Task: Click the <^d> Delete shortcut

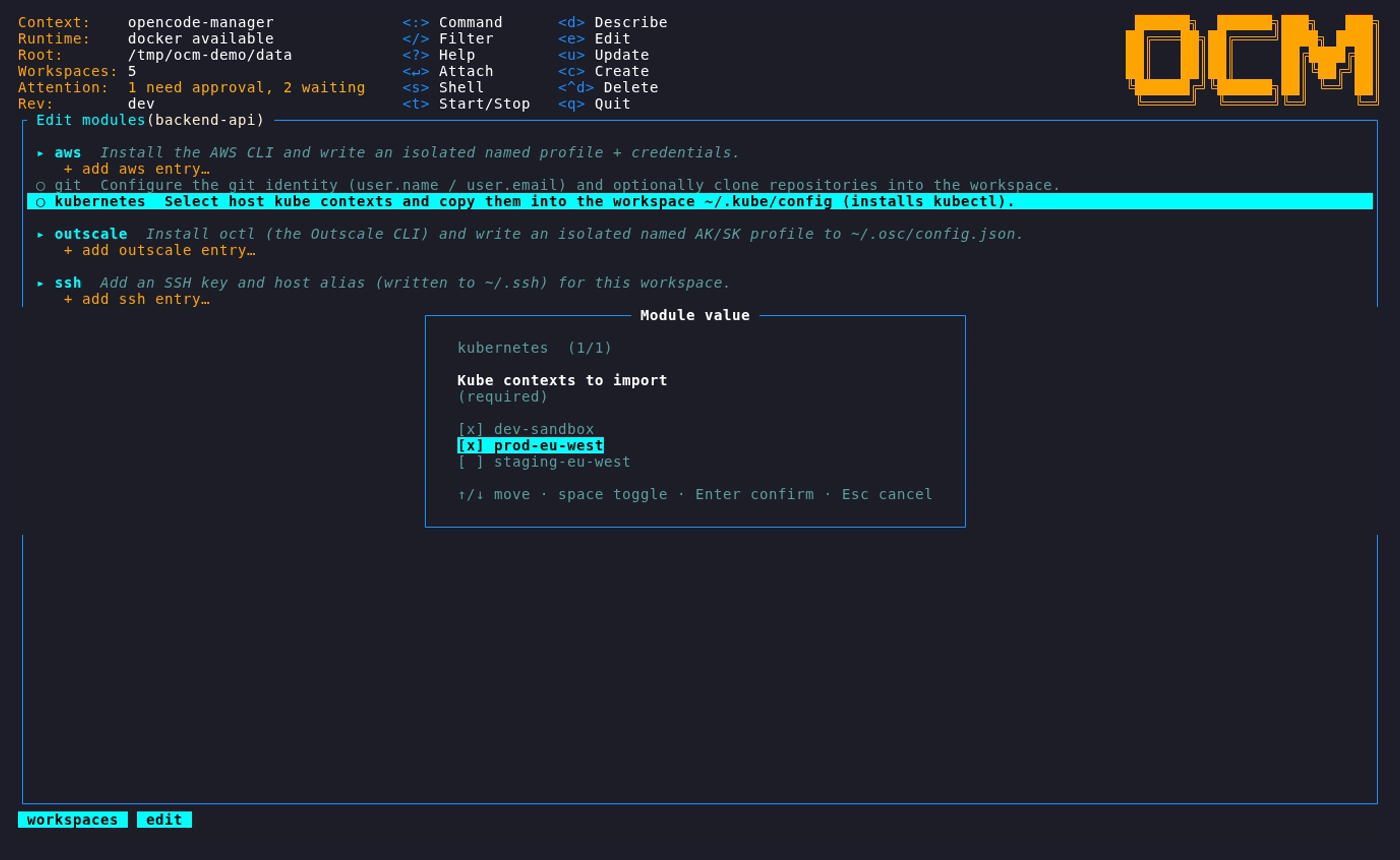Action: tap(608, 87)
